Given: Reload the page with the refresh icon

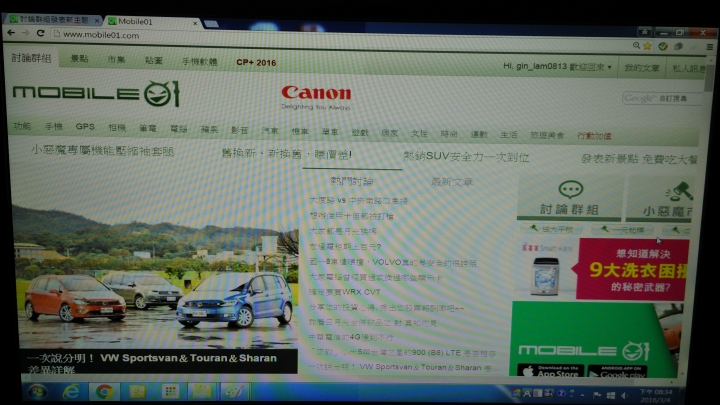Looking at the screenshot, I should (x=40, y=33).
